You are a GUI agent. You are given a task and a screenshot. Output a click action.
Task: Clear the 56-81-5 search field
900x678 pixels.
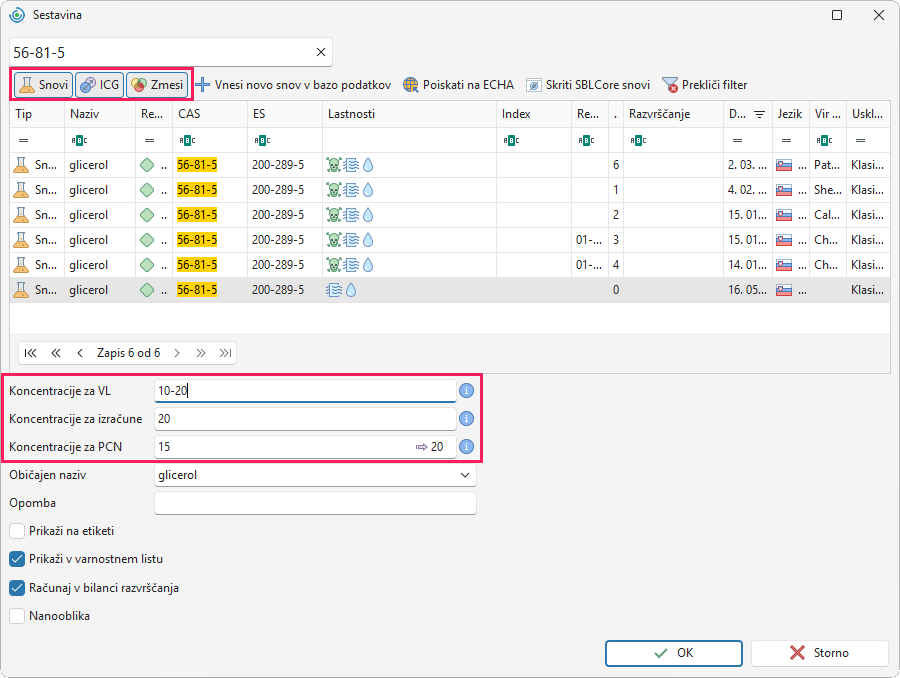(321, 52)
